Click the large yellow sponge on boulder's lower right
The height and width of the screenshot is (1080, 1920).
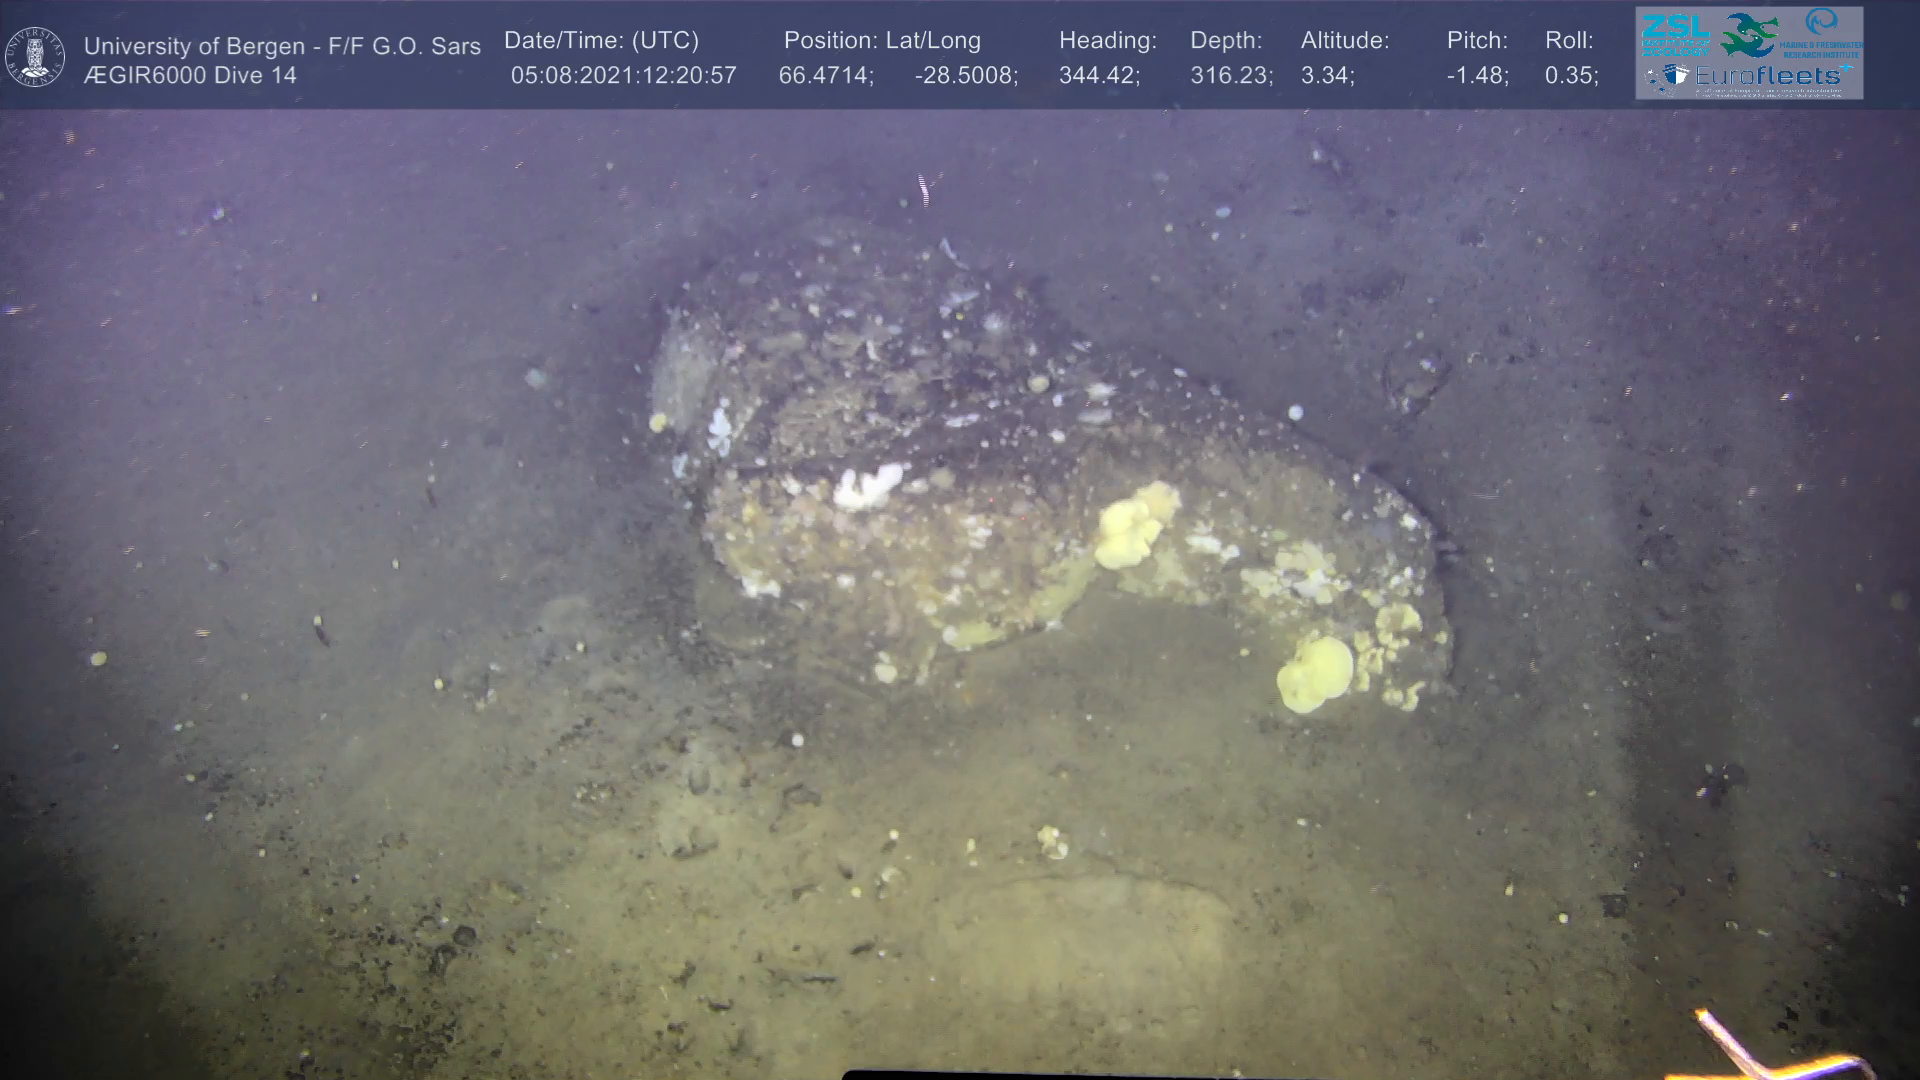[x=1314, y=675]
